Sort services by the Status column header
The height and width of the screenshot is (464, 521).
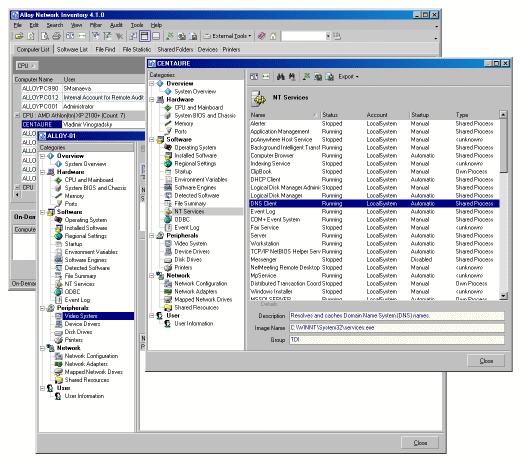point(343,115)
